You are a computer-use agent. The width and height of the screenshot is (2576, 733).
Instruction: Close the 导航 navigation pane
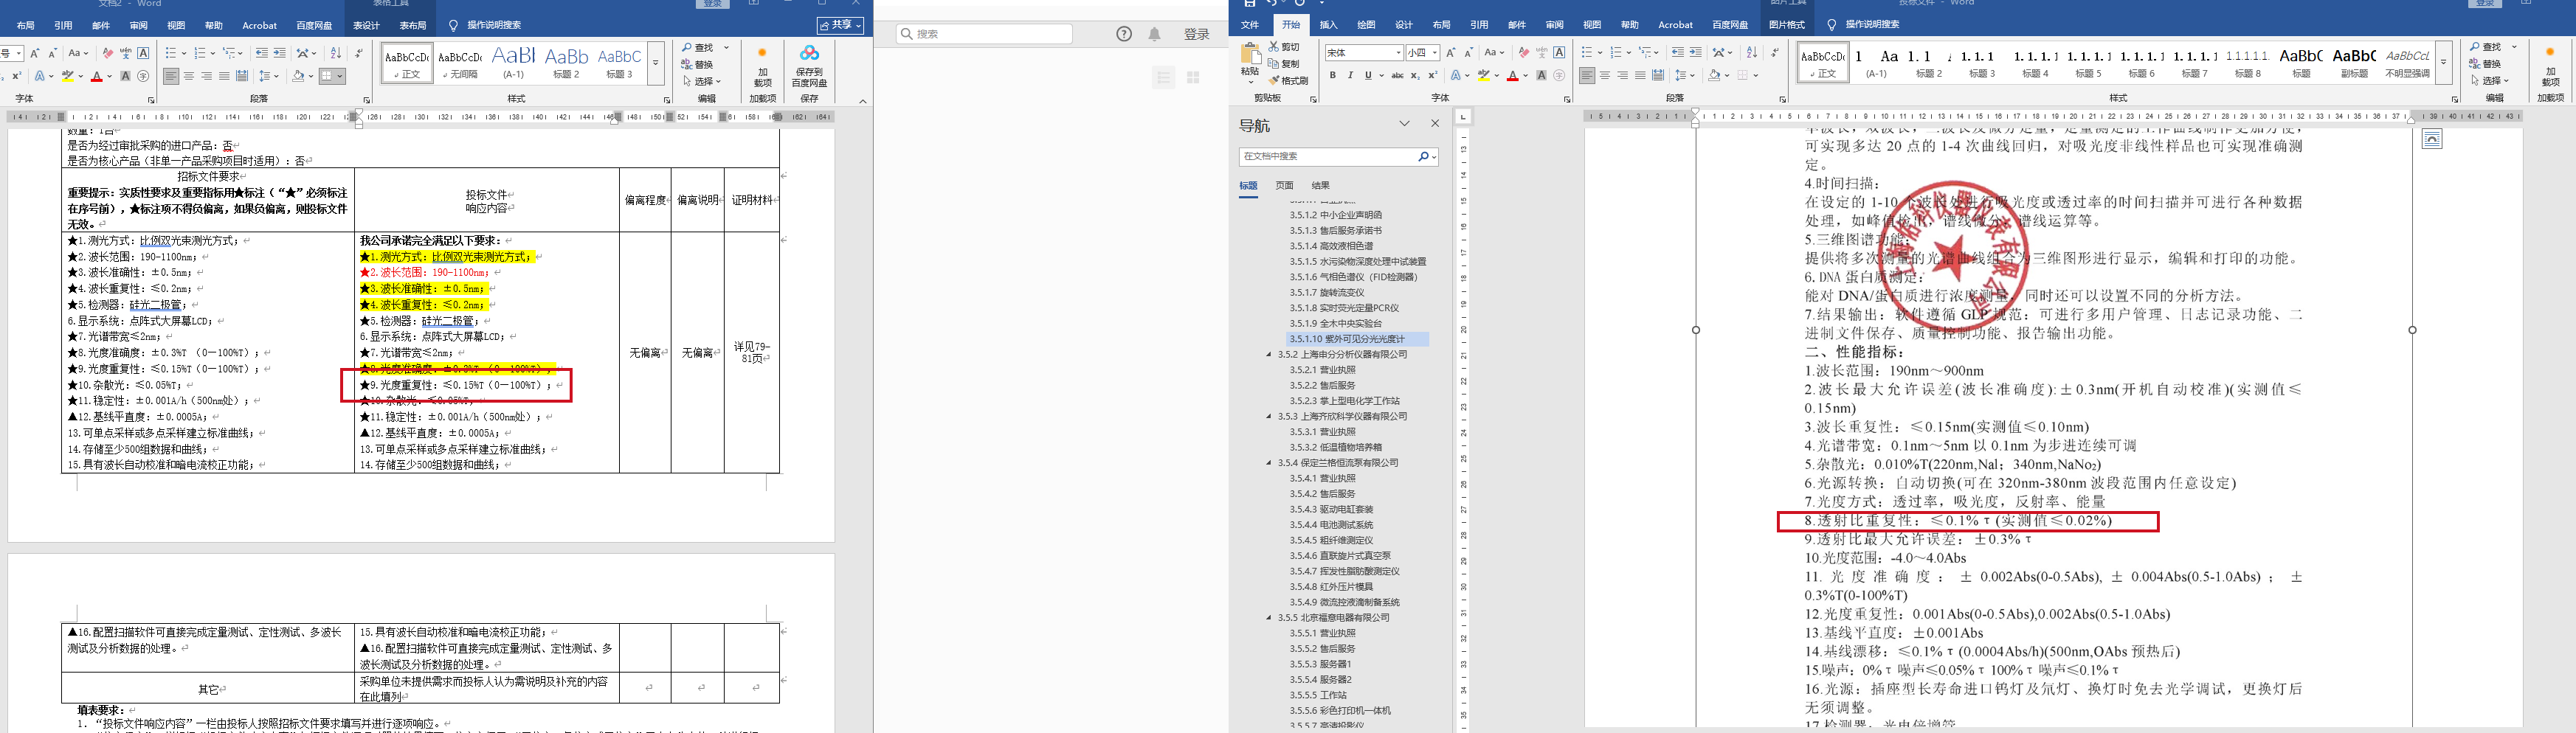point(1435,124)
